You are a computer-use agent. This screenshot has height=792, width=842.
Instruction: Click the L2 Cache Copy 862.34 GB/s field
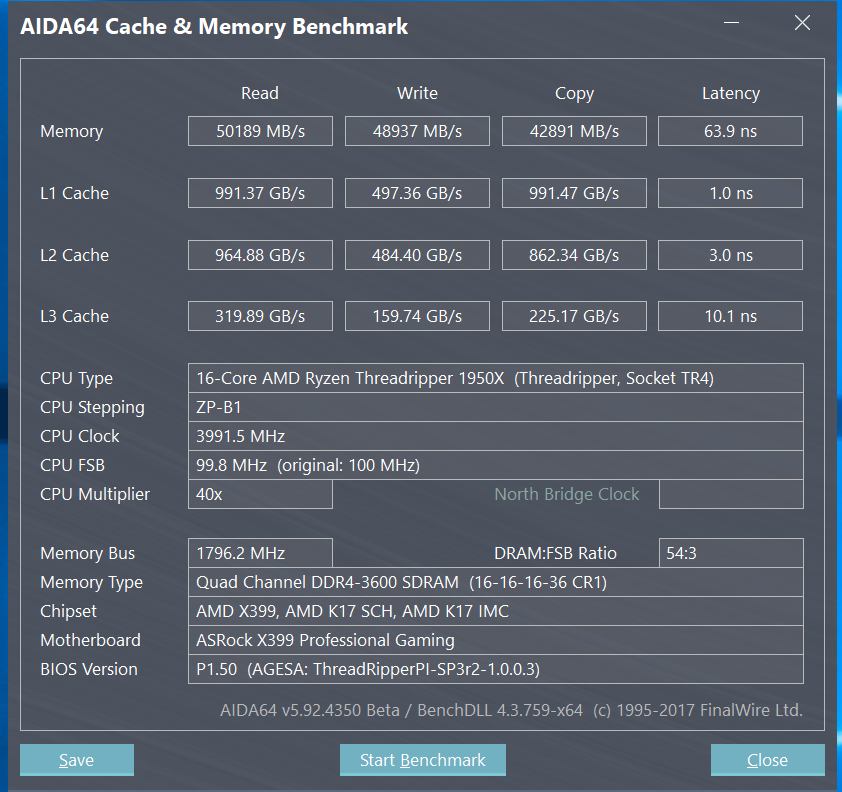574,255
